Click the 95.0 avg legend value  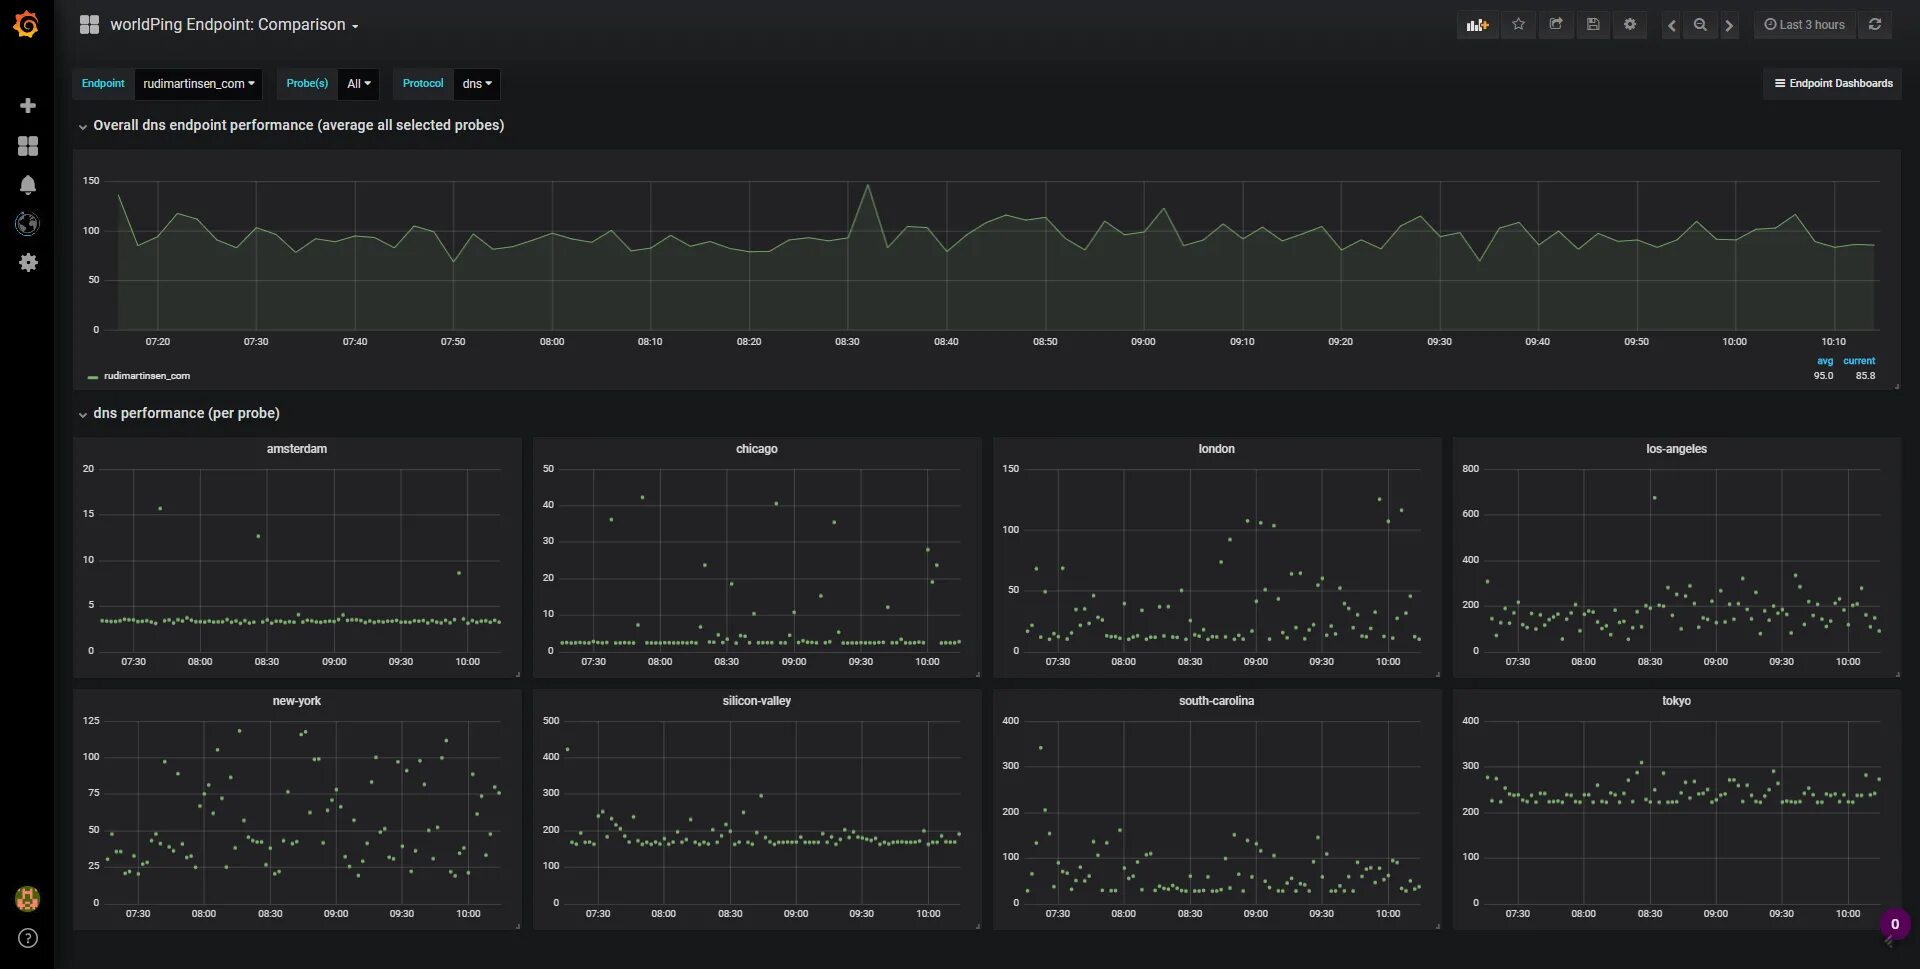point(1824,376)
